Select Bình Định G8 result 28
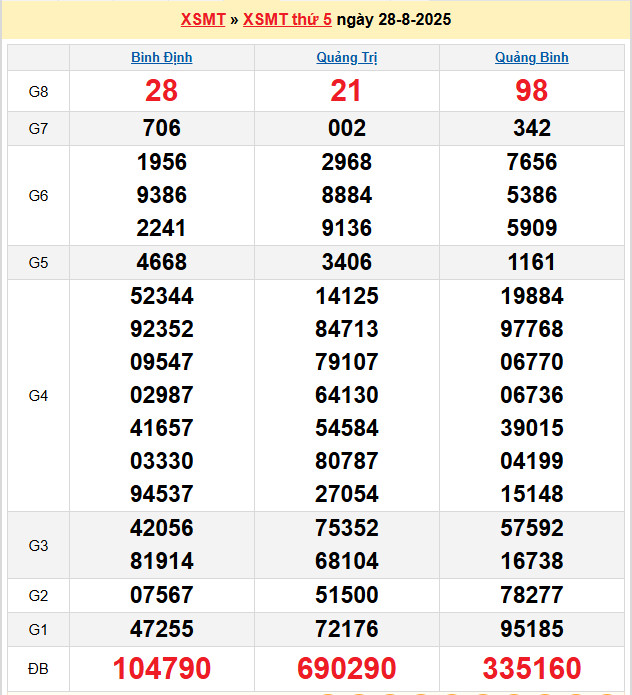 [x=161, y=91]
